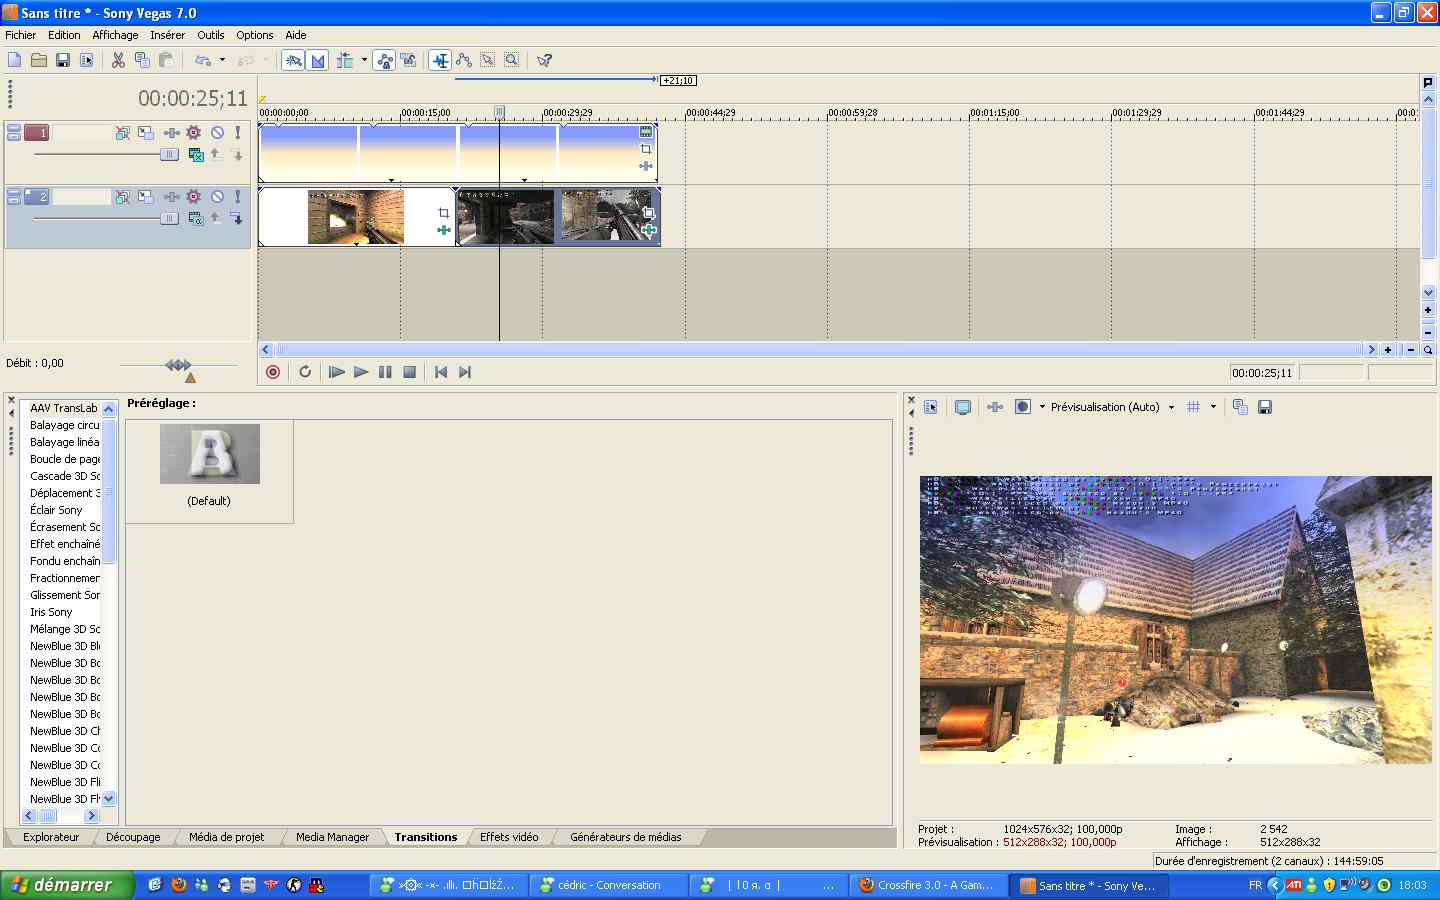Viewport: 1440px width, 900px height.
Task: Open the Insérer menu
Action: [x=168, y=35]
